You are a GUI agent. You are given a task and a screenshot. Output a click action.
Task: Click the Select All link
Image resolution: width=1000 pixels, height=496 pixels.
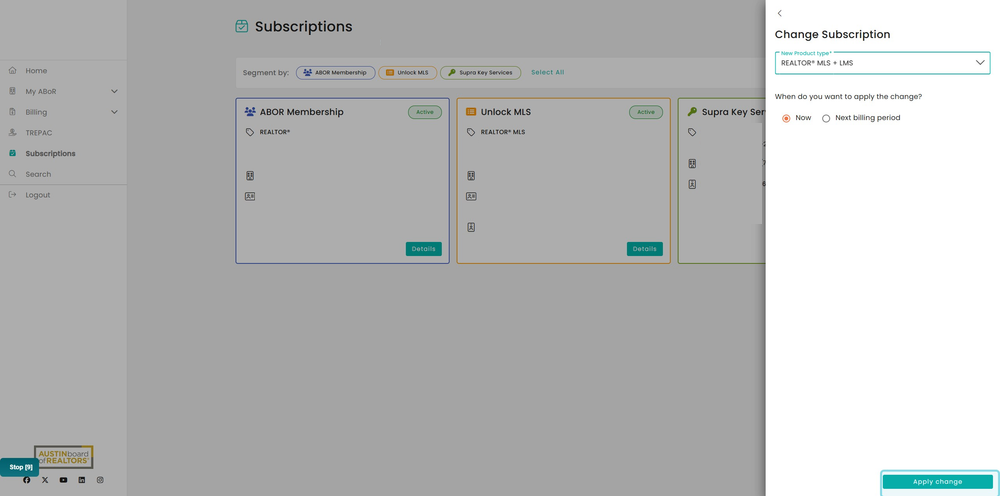pyautogui.click(x=548, y=73)
